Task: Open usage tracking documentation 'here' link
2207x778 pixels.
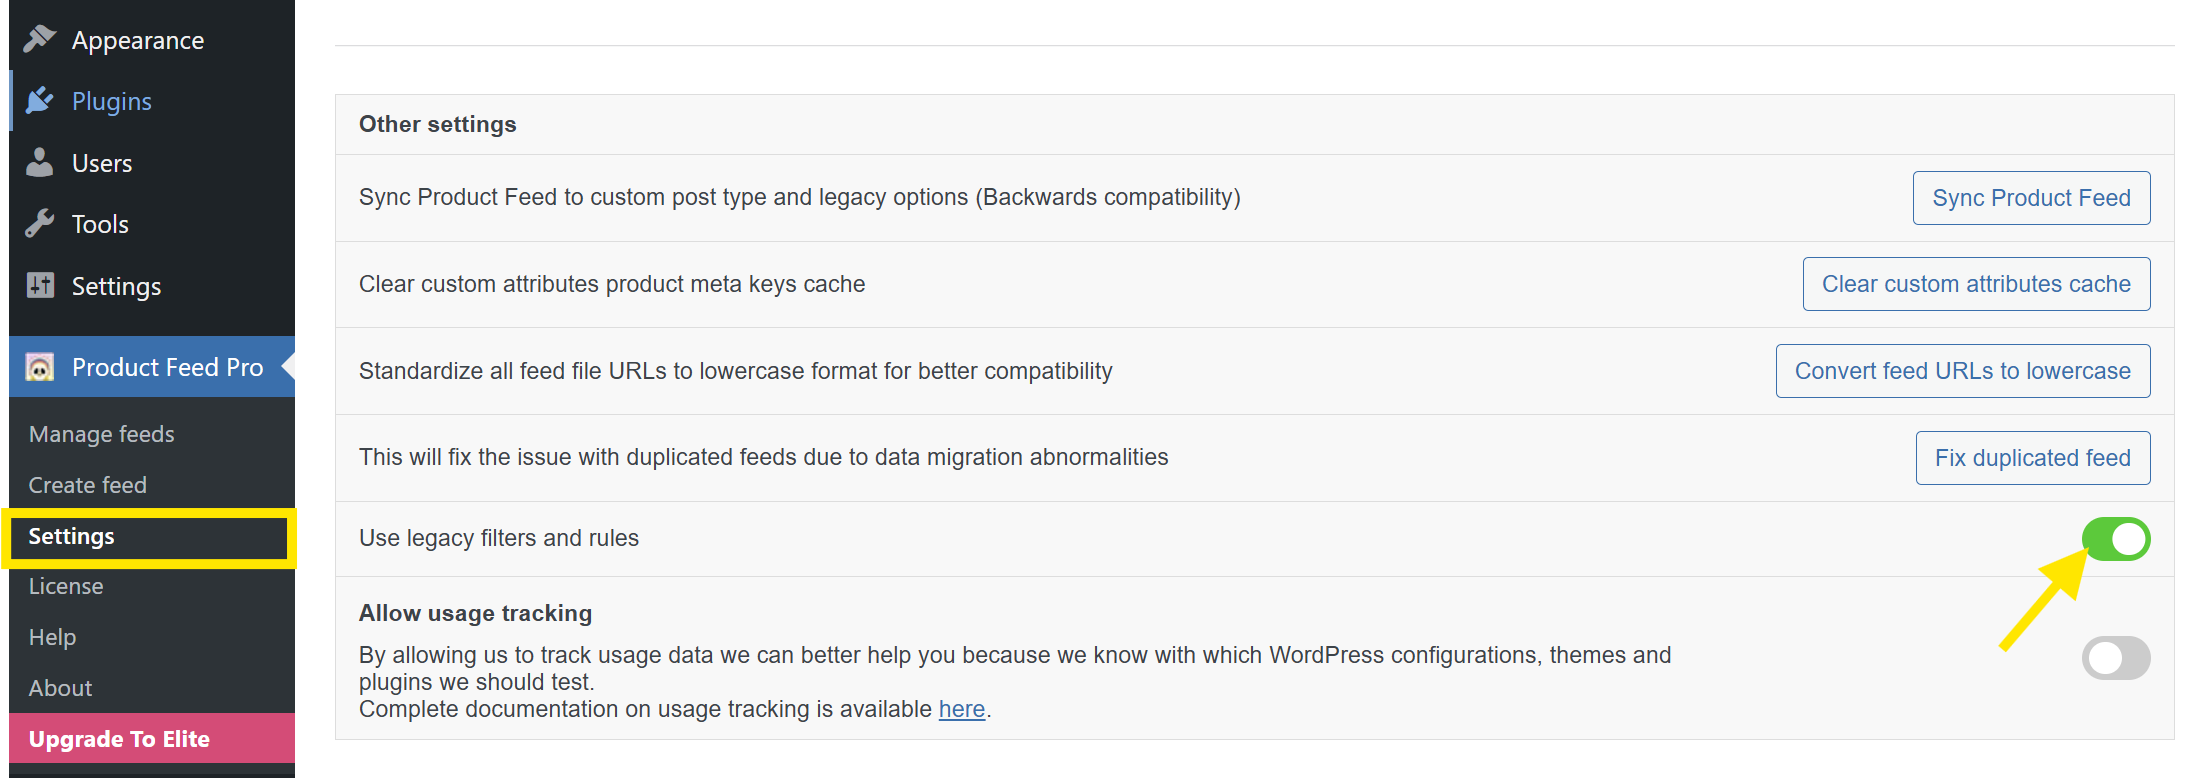Action: tap(962, 709)
